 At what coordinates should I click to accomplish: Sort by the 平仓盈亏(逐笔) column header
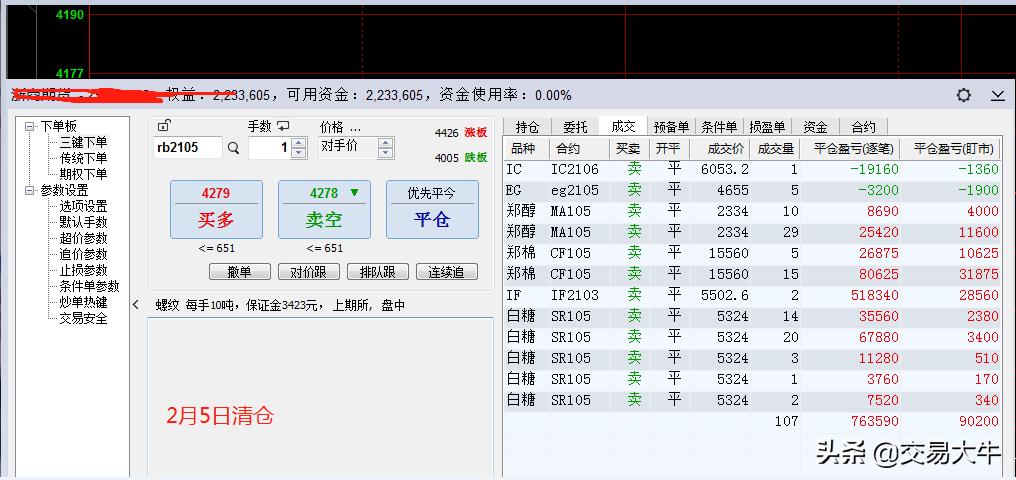click(x=849, y=148)
